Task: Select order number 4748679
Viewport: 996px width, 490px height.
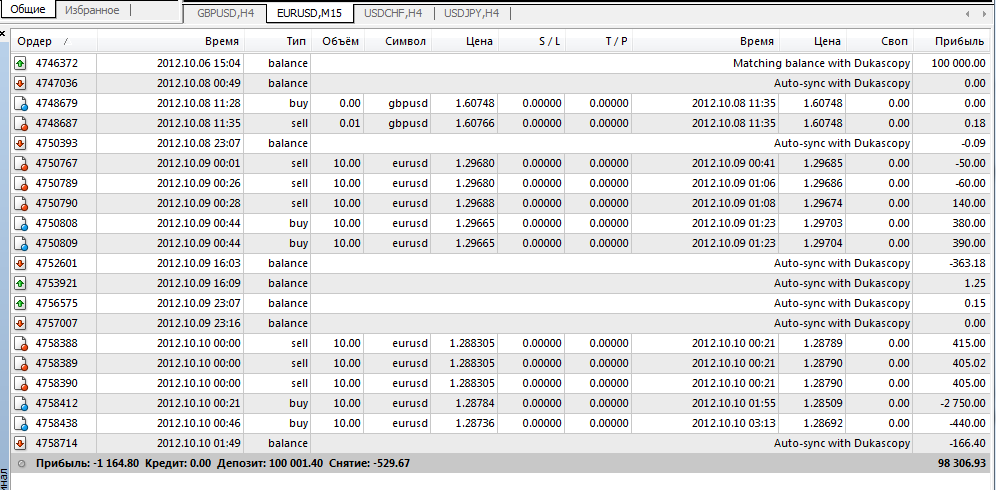Action: (57, 104)
